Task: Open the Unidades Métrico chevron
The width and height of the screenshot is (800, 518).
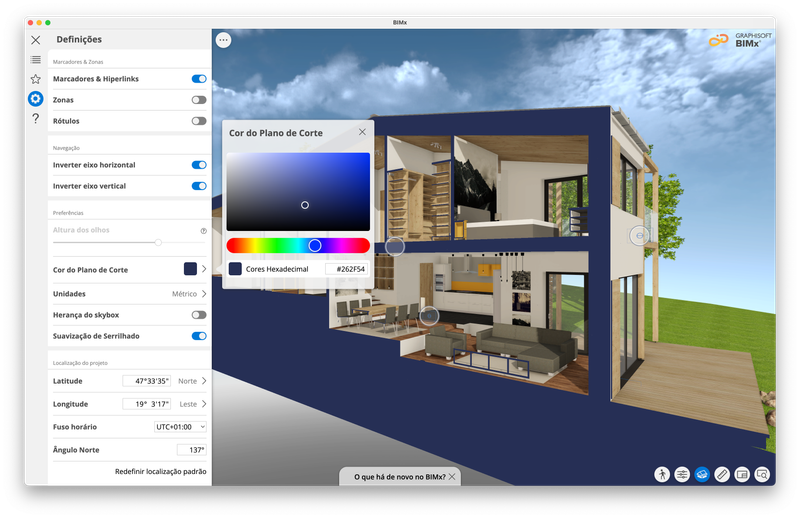Action: click(204, 293)
